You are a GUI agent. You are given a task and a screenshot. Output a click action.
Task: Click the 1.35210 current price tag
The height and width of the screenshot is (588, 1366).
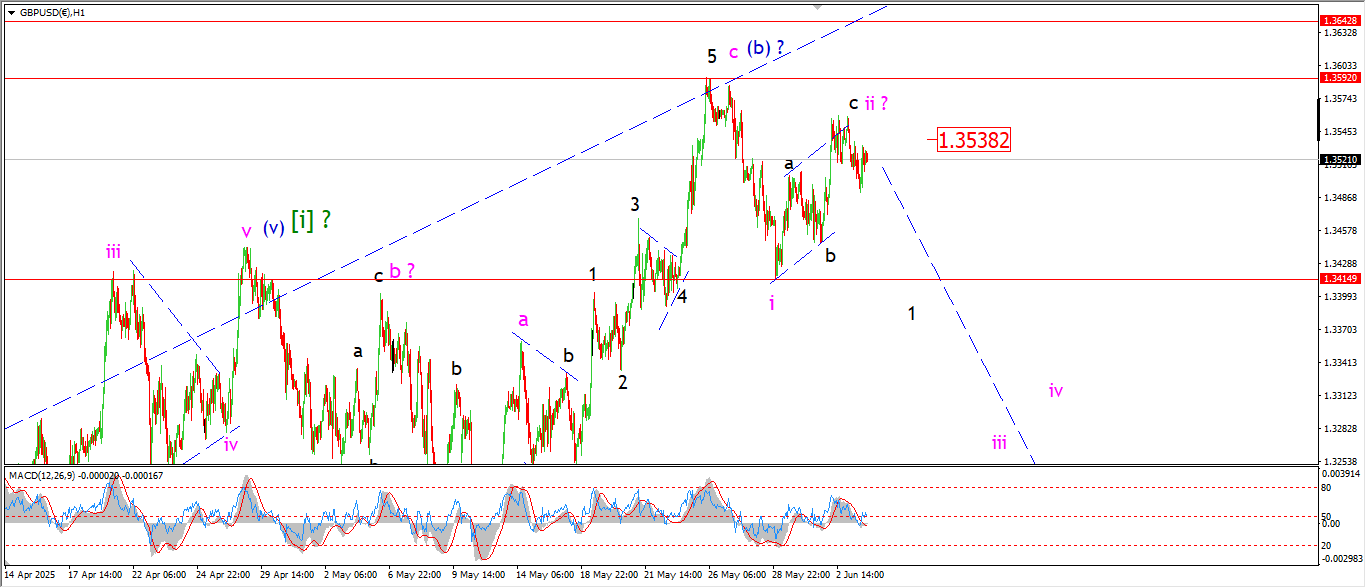pyautogui.click(x=1340, y=159)
